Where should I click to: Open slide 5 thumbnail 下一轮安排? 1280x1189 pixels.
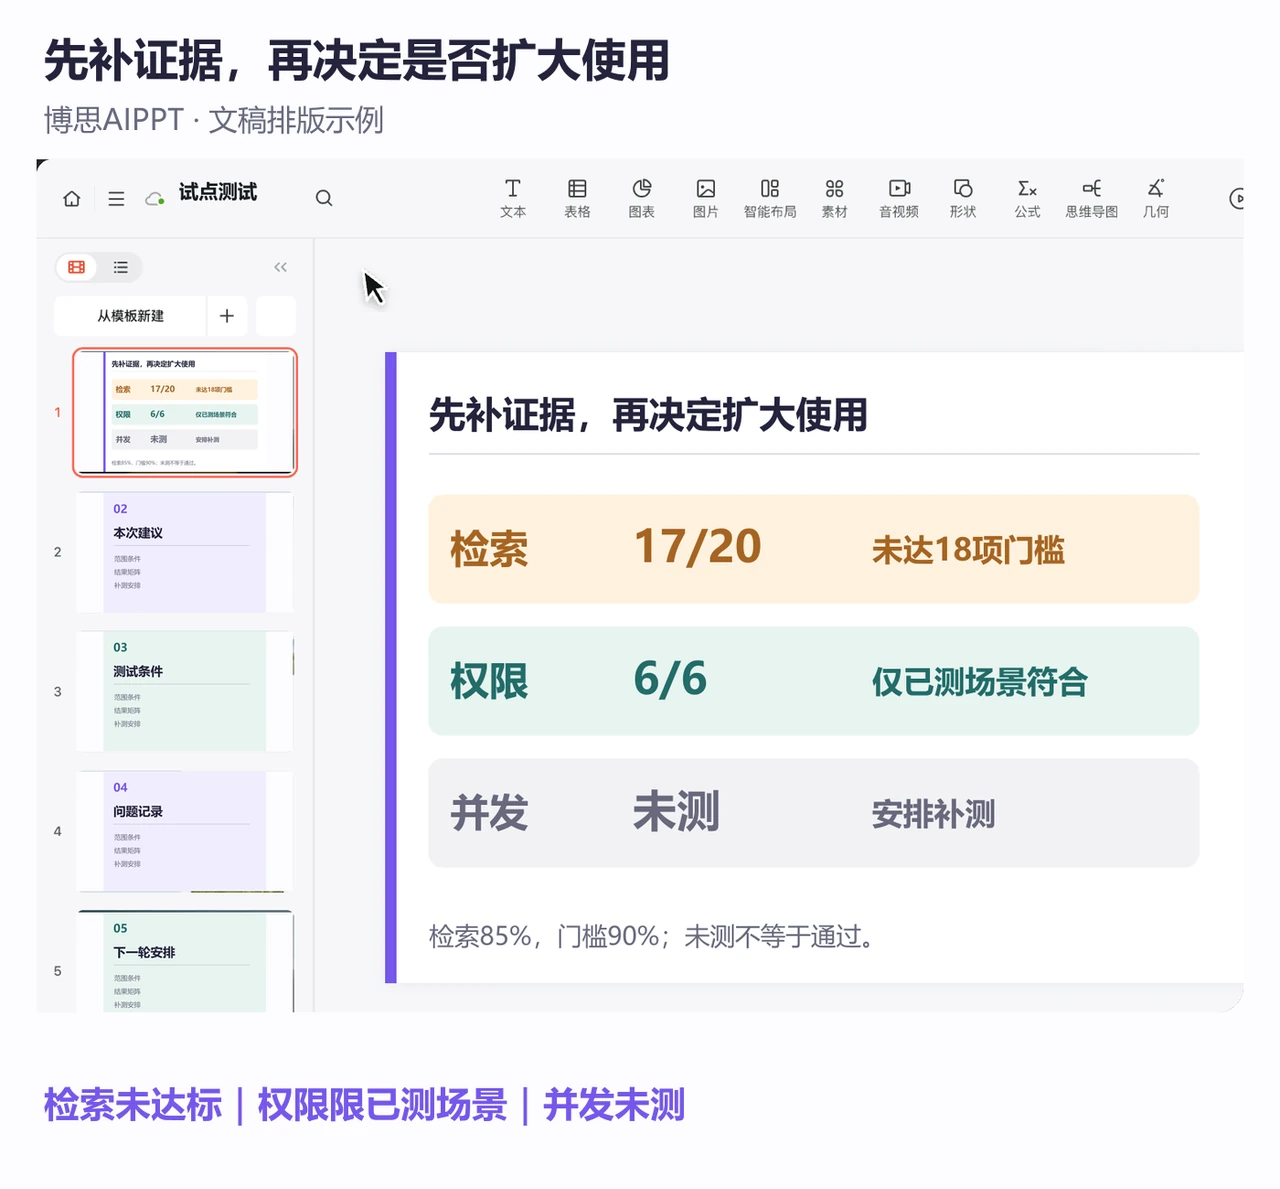click(x=185, y=961)
